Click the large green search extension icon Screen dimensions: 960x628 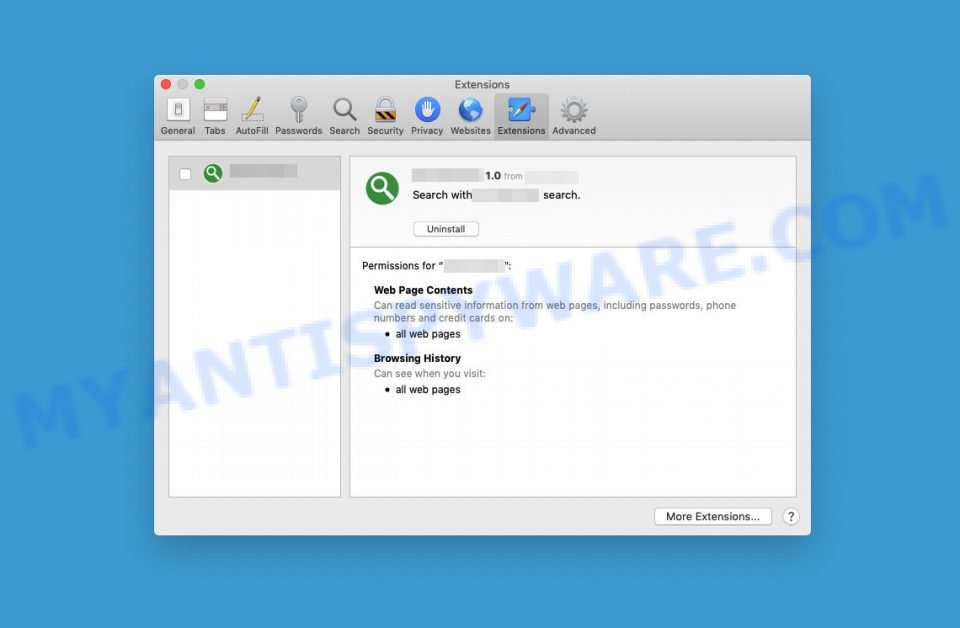(x=382, y=188)
